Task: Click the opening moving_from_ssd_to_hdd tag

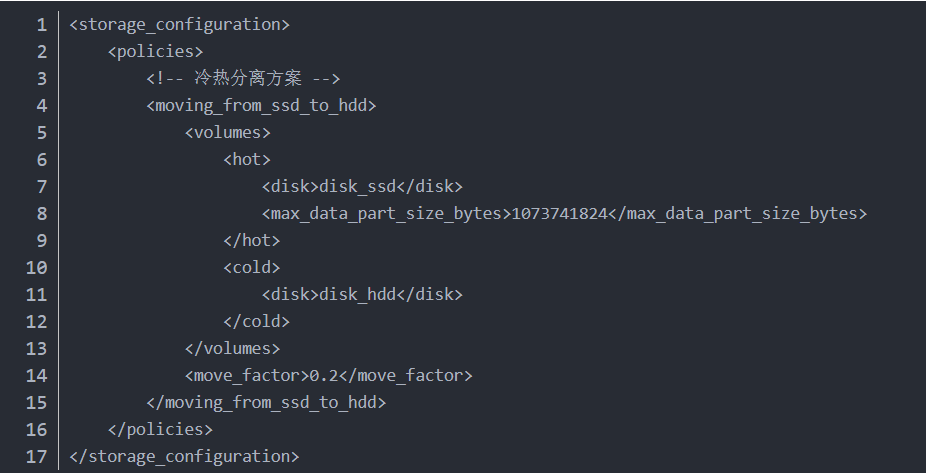Action: click(261, 105)
